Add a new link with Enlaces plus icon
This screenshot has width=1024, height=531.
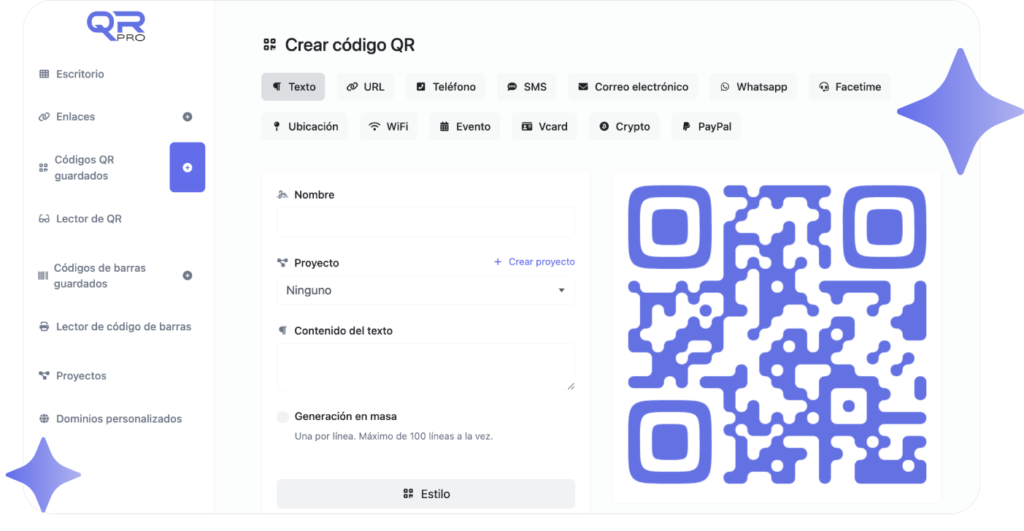187,116
